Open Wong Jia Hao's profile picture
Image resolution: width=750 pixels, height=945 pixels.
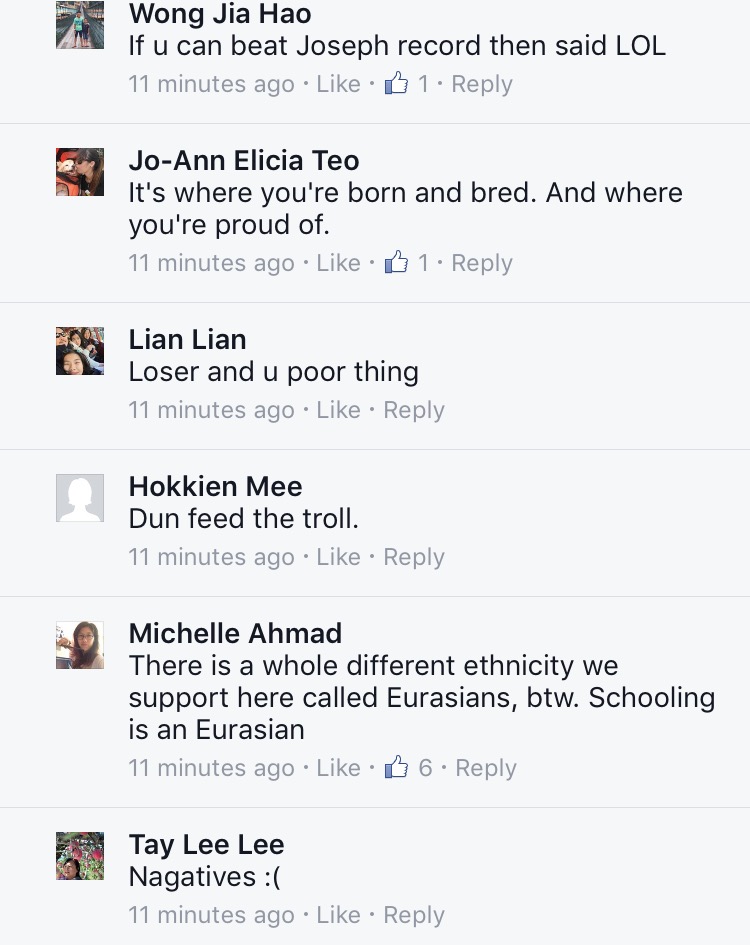(80, 25)
